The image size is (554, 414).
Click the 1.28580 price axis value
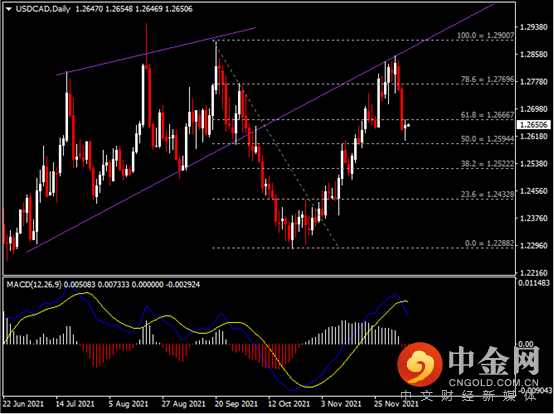tap(534, 54)
